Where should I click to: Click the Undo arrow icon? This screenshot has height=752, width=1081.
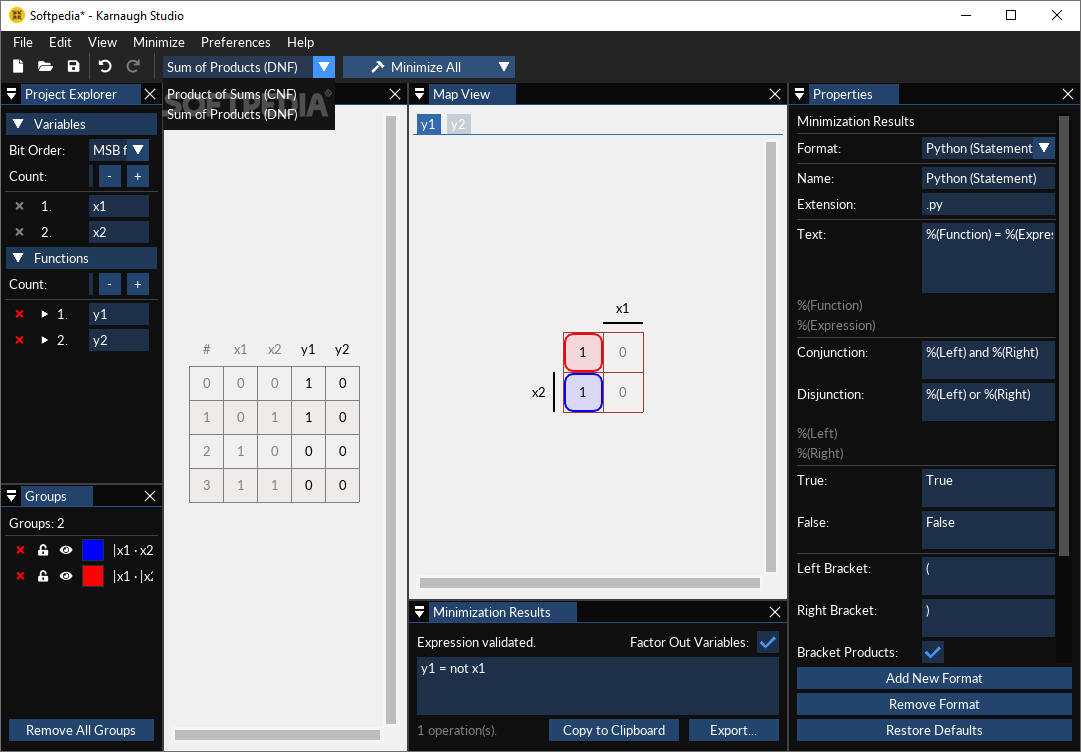pyautogui.click(x=105, y=67)
